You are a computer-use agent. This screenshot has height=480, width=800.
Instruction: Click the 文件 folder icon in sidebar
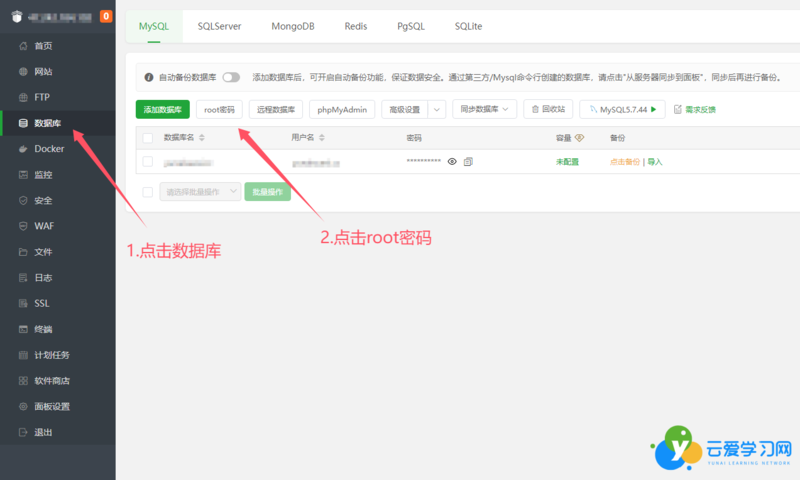point(23,252)
